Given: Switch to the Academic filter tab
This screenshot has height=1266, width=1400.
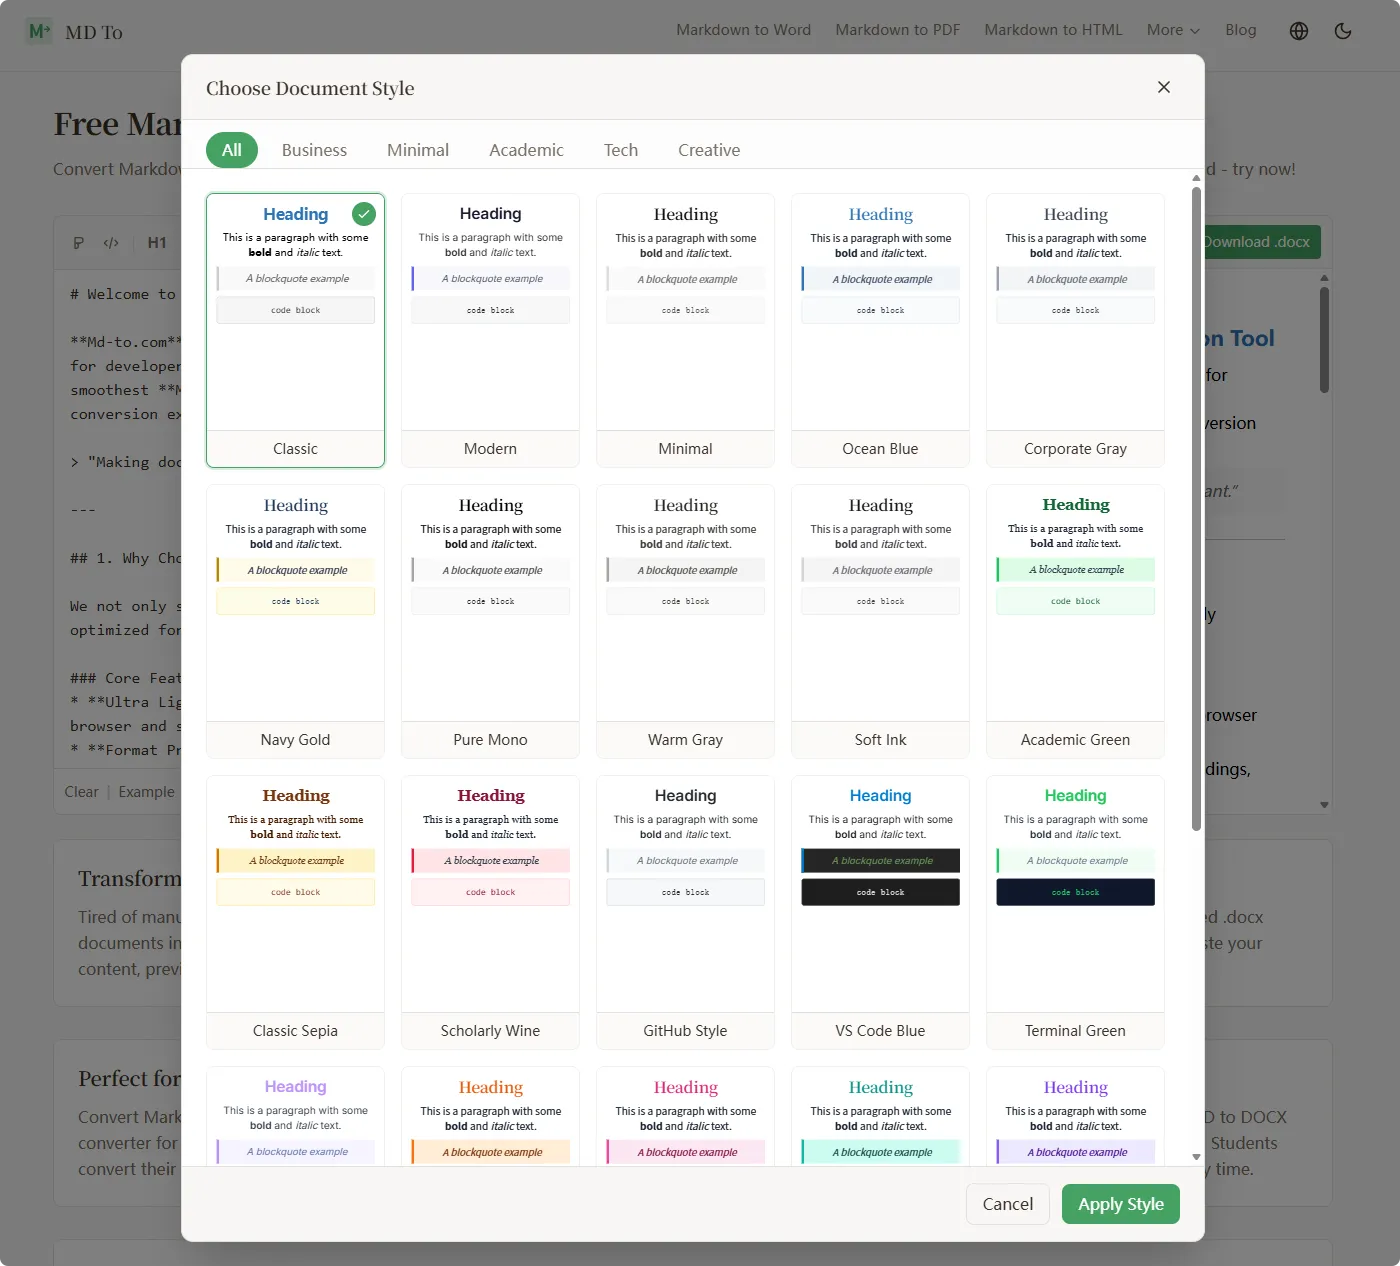Looking at the screenshot, I should coord(526,149).
